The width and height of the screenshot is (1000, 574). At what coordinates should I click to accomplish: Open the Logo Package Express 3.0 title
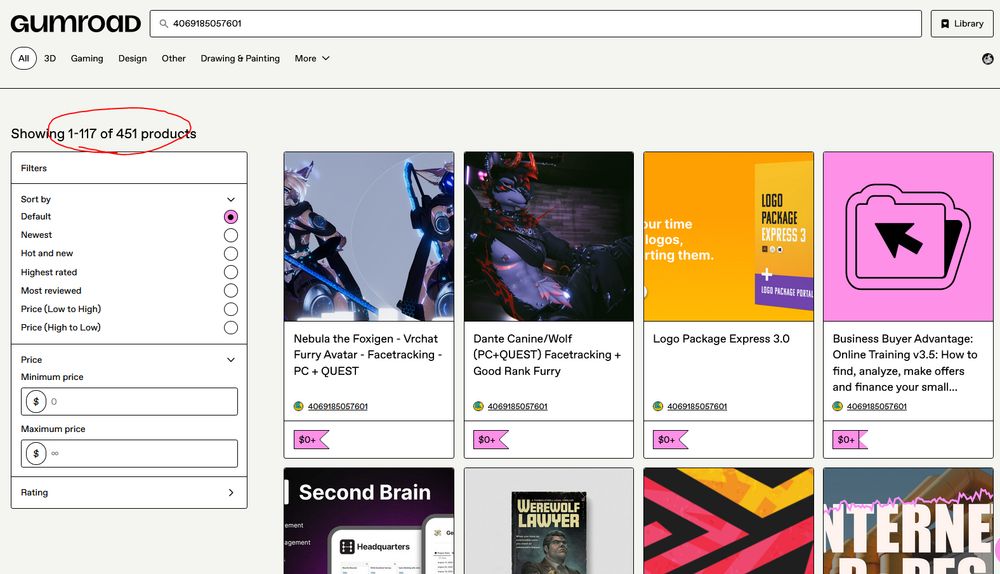(x=721, y=339)
